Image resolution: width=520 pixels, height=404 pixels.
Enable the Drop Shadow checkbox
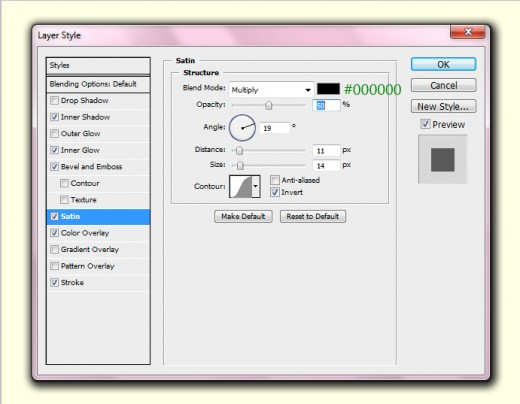[x=54, y=100]
